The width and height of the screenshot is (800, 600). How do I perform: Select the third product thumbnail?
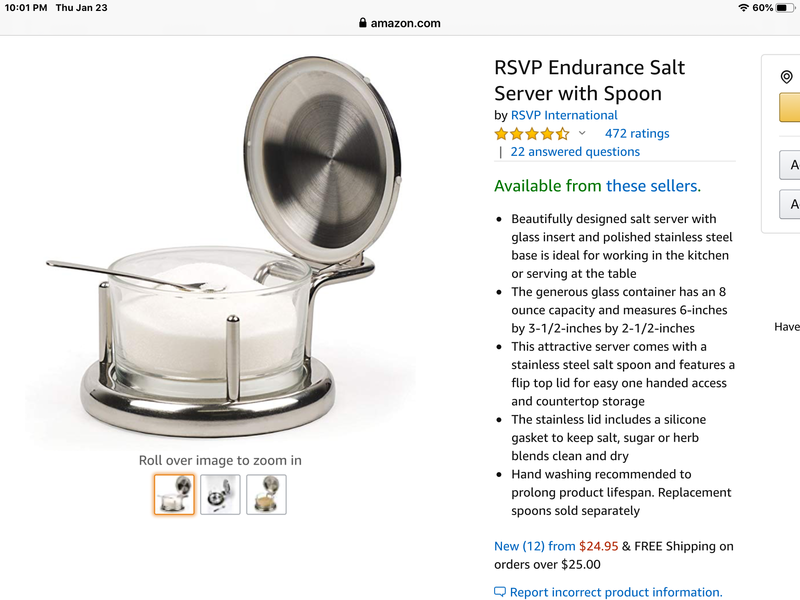point(266,494)
